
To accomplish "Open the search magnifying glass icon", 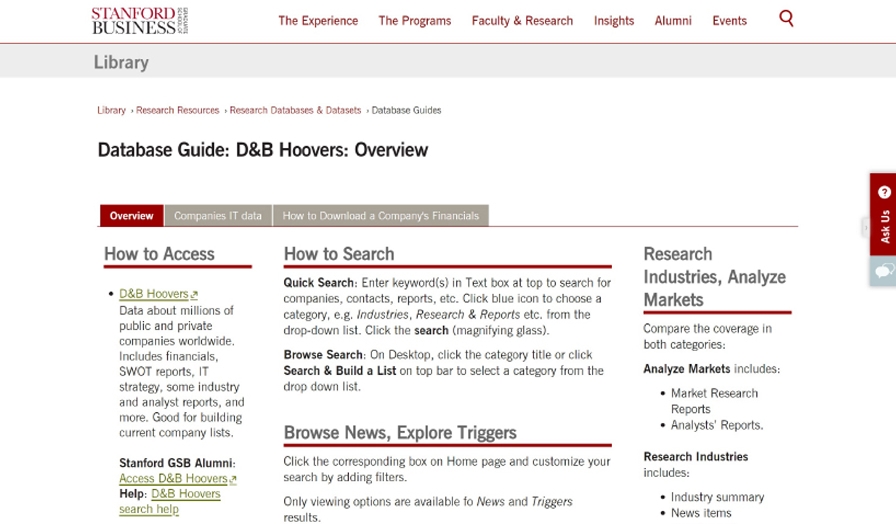I will (x=786, y=18).
